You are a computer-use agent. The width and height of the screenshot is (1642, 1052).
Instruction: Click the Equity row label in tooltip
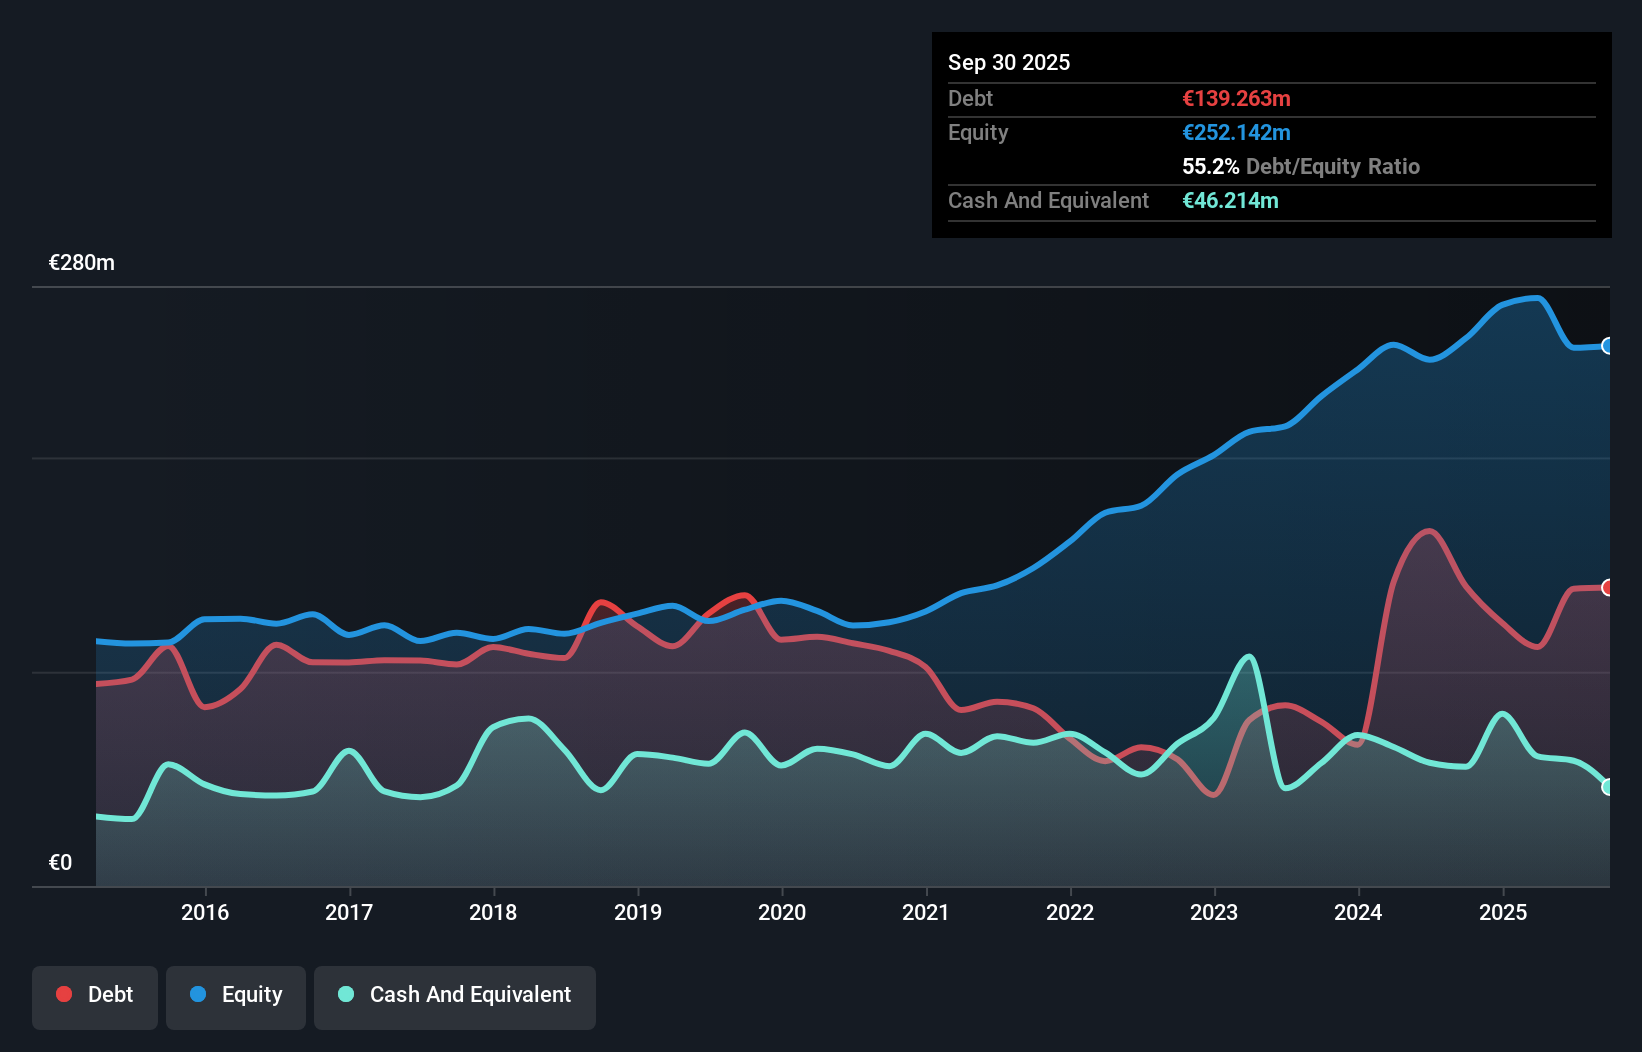(978, 132)
